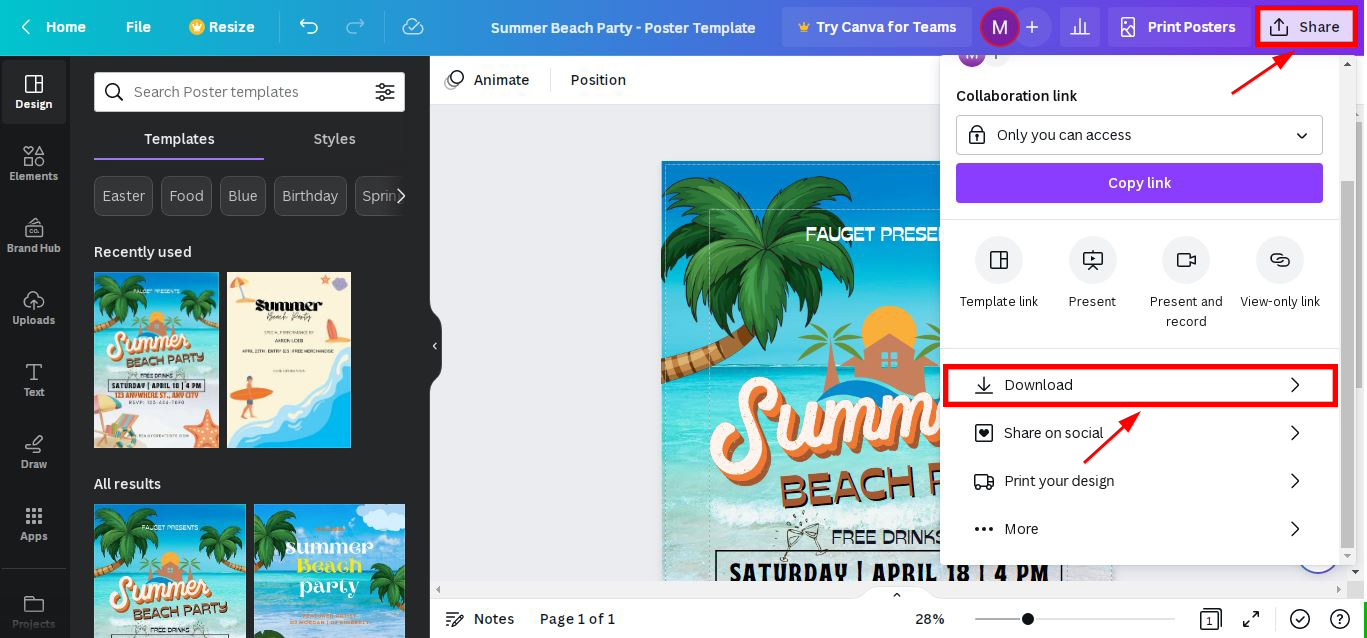Open the analytics bar chart icon
The height and width of the screenshot is (638, 1367).
coord(1079,27)
